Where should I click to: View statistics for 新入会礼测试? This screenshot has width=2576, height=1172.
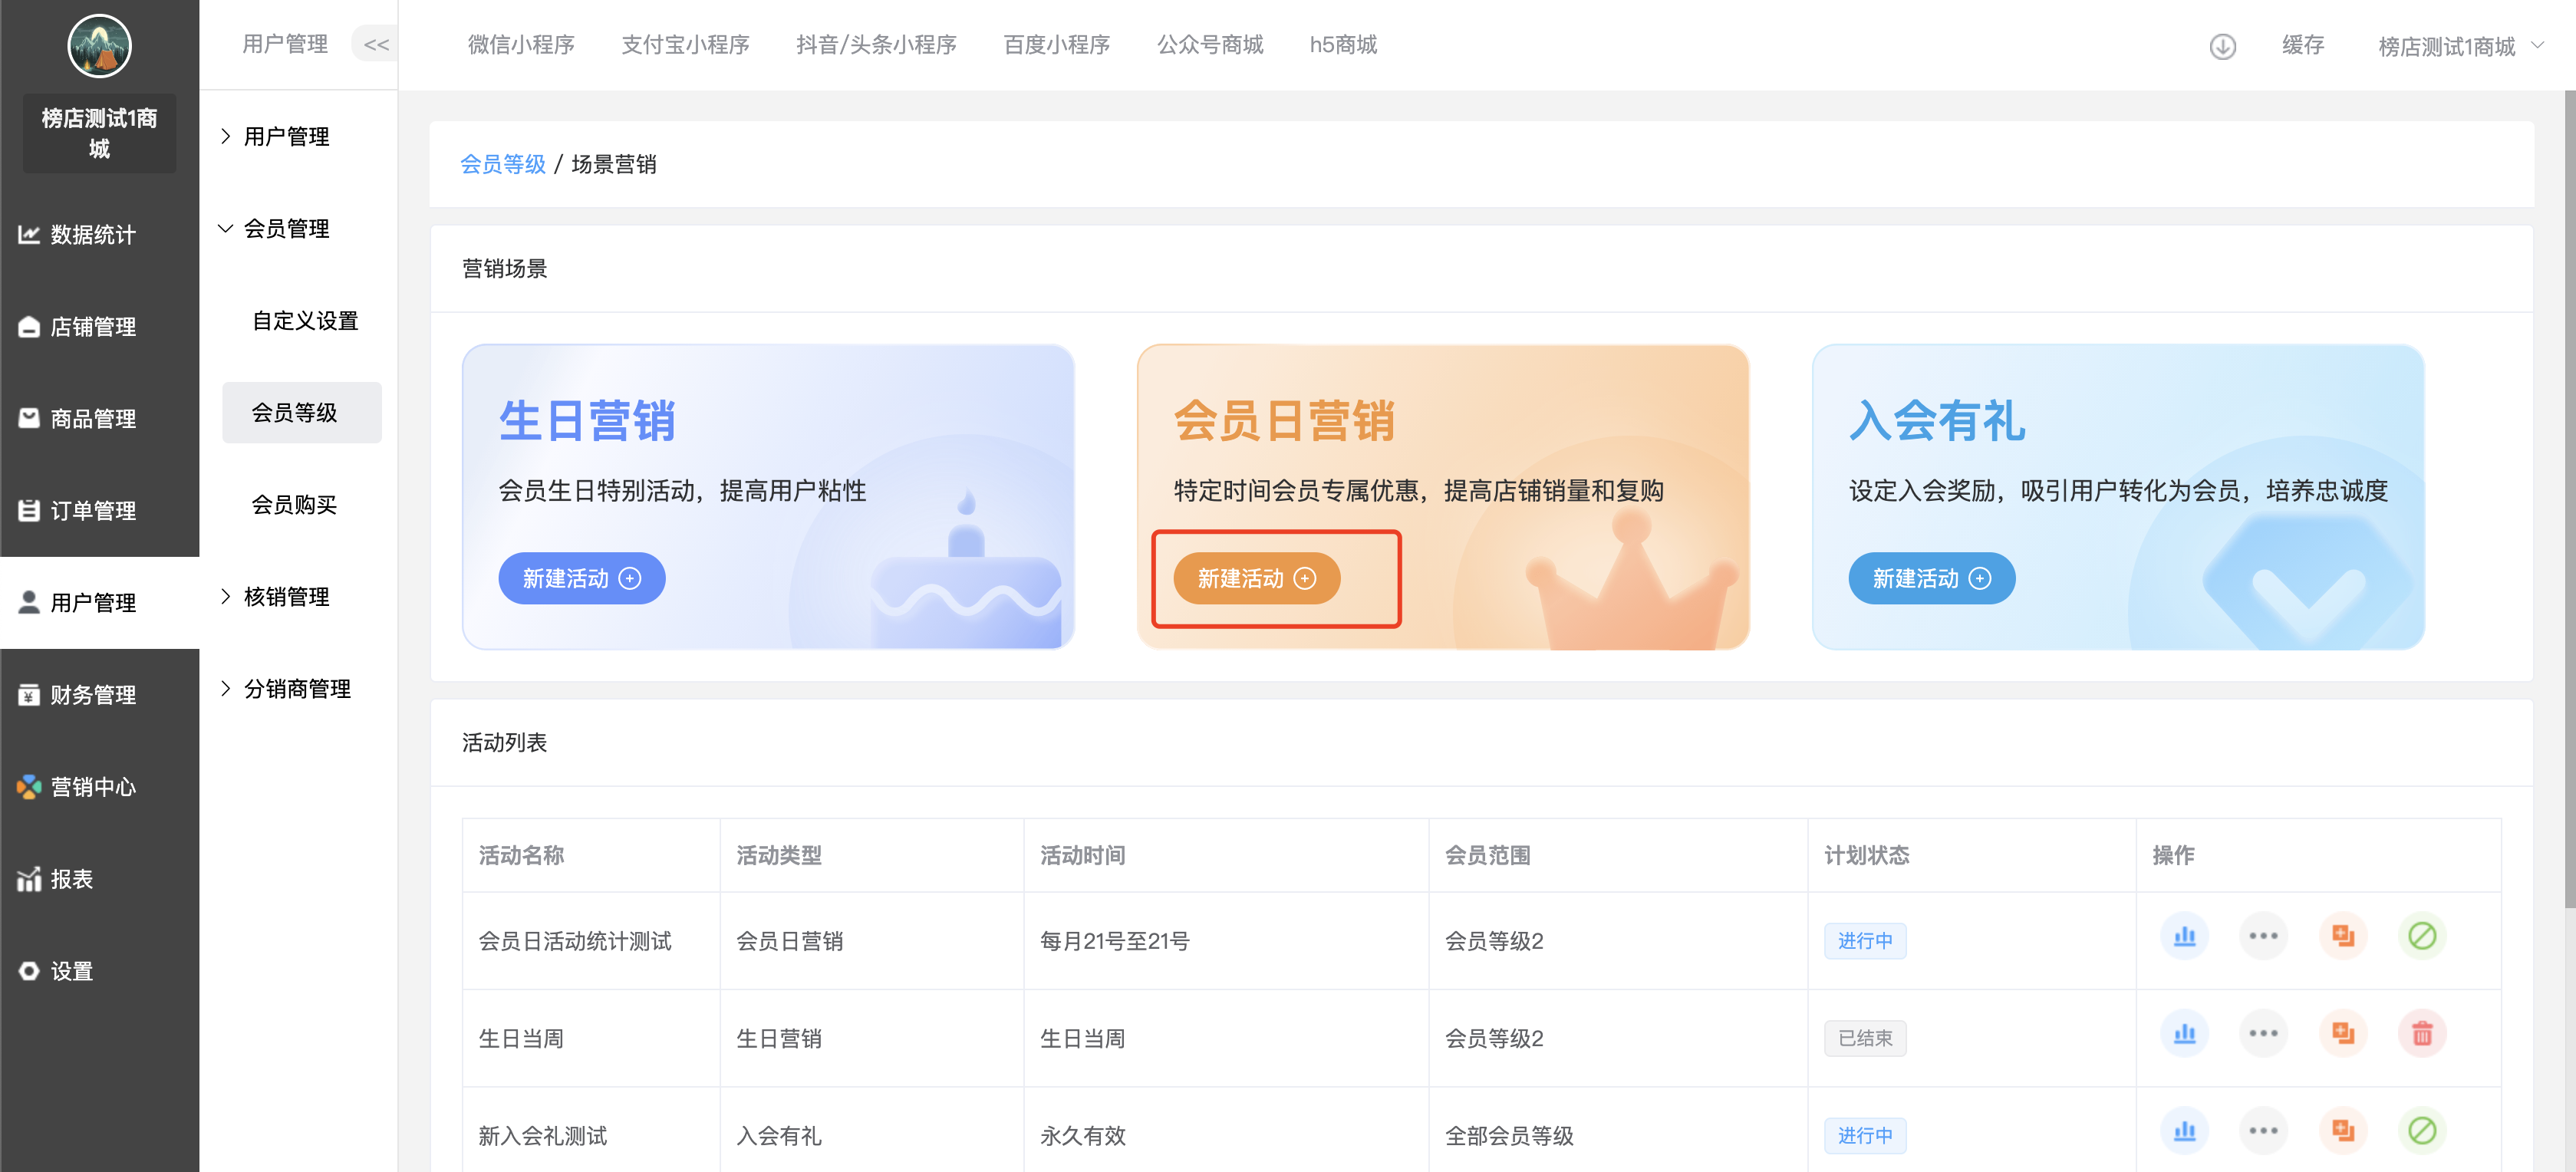pos(2185,1131)
